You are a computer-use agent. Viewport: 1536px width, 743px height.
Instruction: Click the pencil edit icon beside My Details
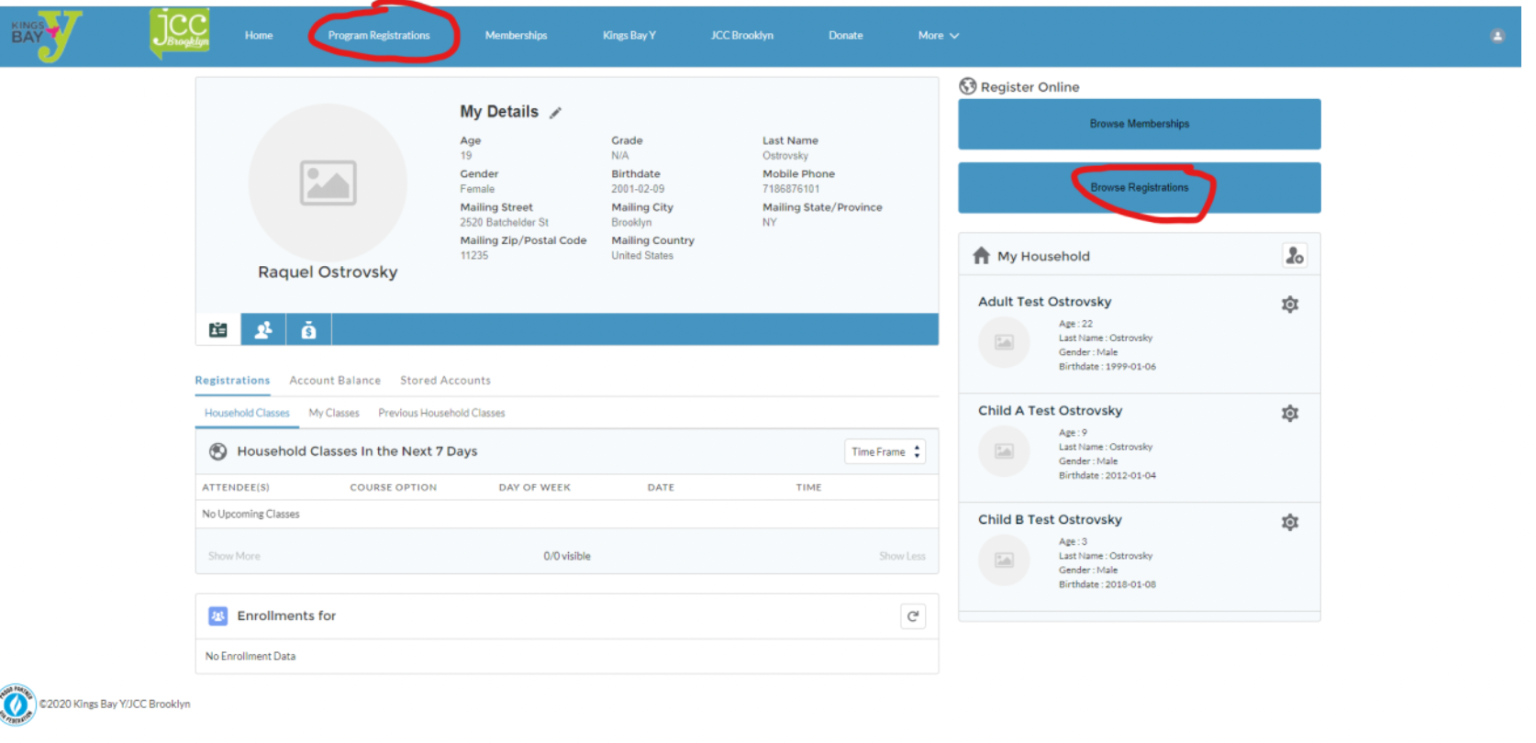tap(556, 113)
